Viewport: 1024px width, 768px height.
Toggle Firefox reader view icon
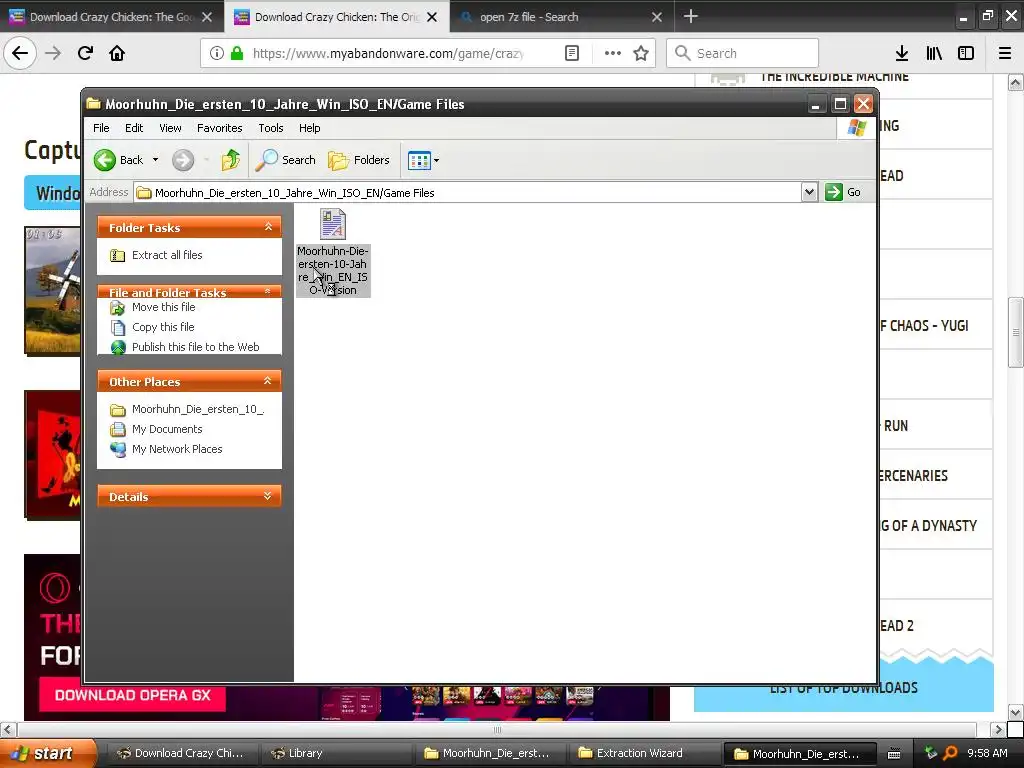[x=572, y=54]
